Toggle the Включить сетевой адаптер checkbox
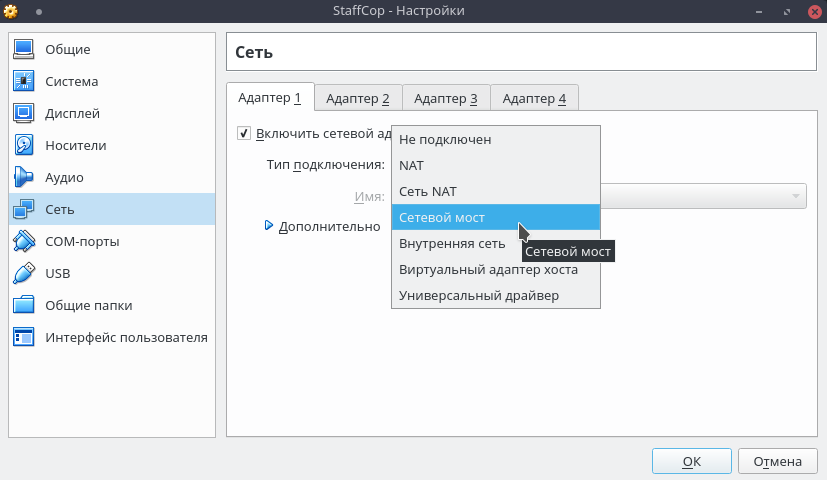This screenshot has height=480, width=827. point(244,133)
